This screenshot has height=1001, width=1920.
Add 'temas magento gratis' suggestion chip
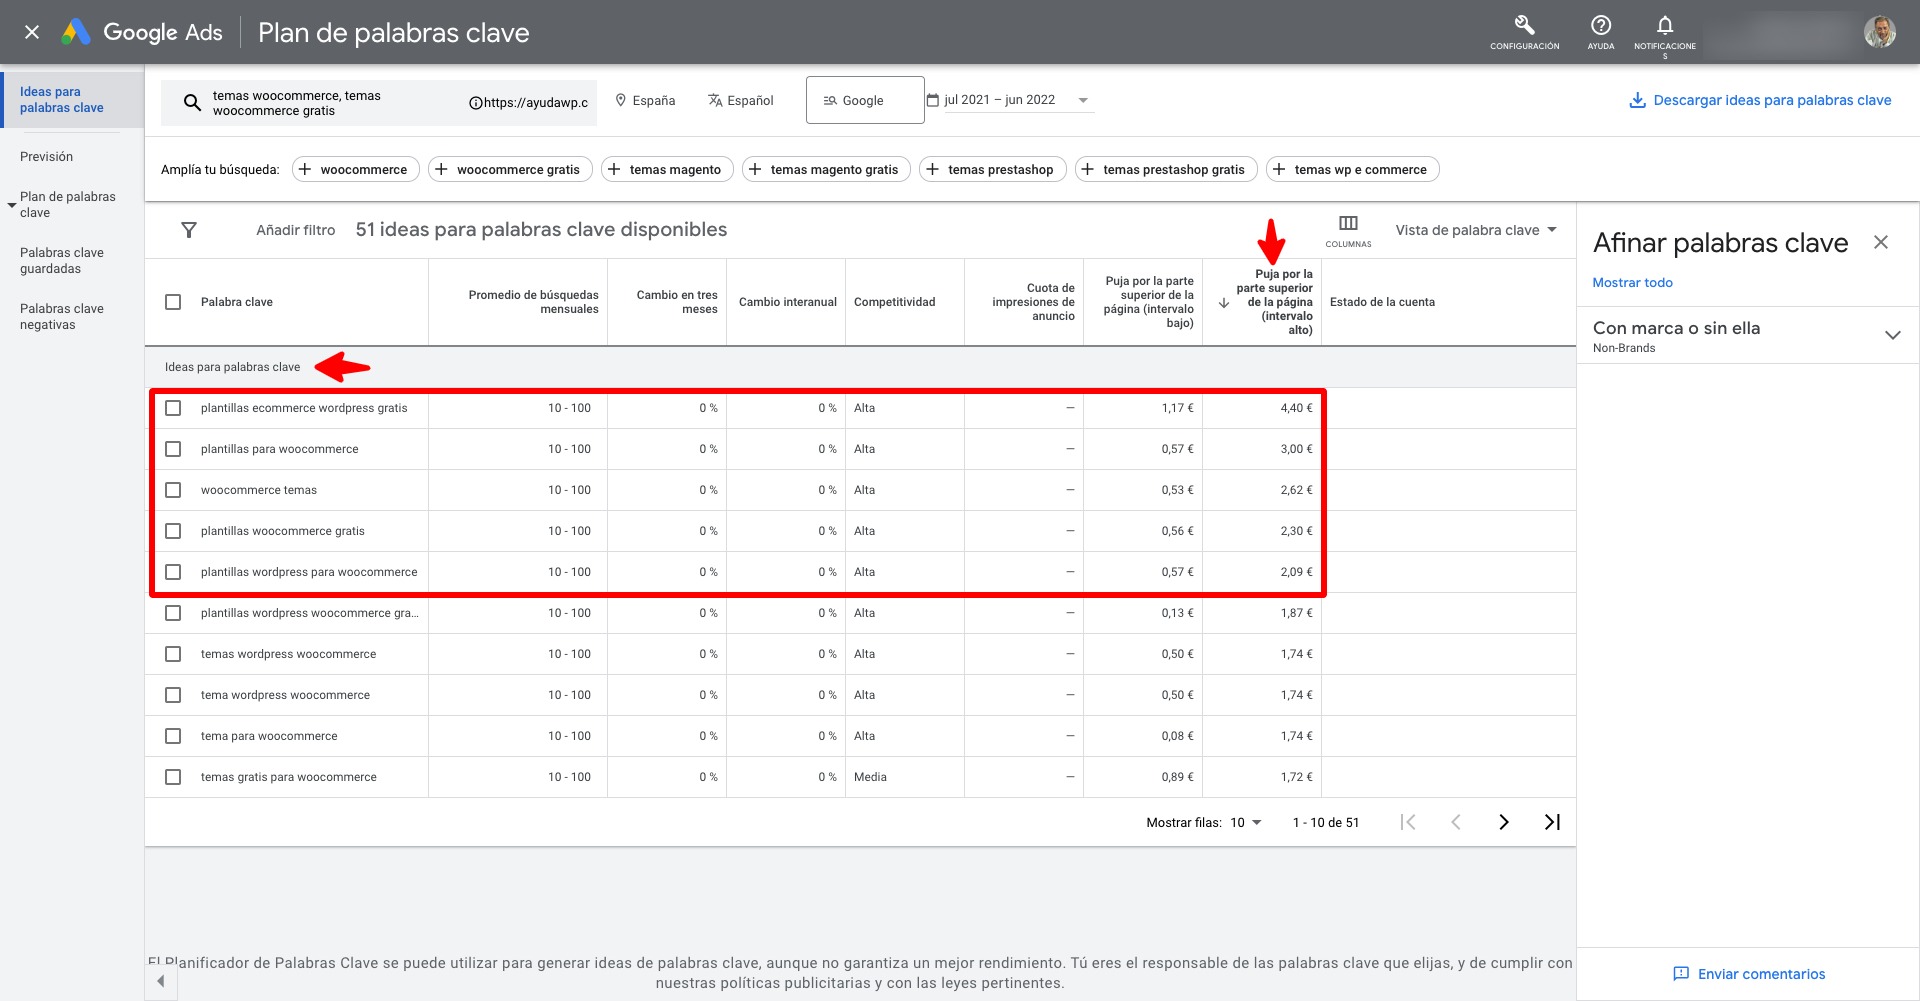tap(826, 170)
